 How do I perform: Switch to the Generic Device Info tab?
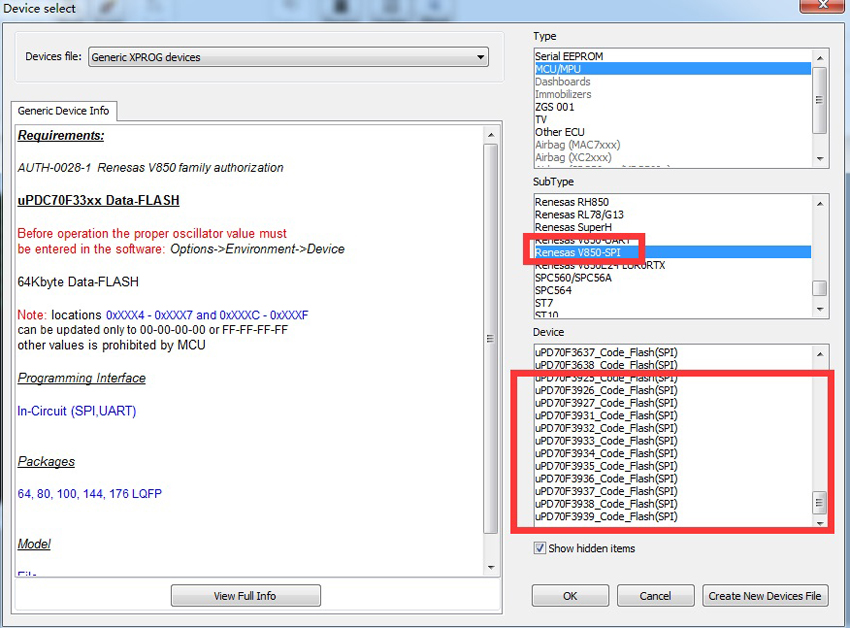tap(63, 111)
